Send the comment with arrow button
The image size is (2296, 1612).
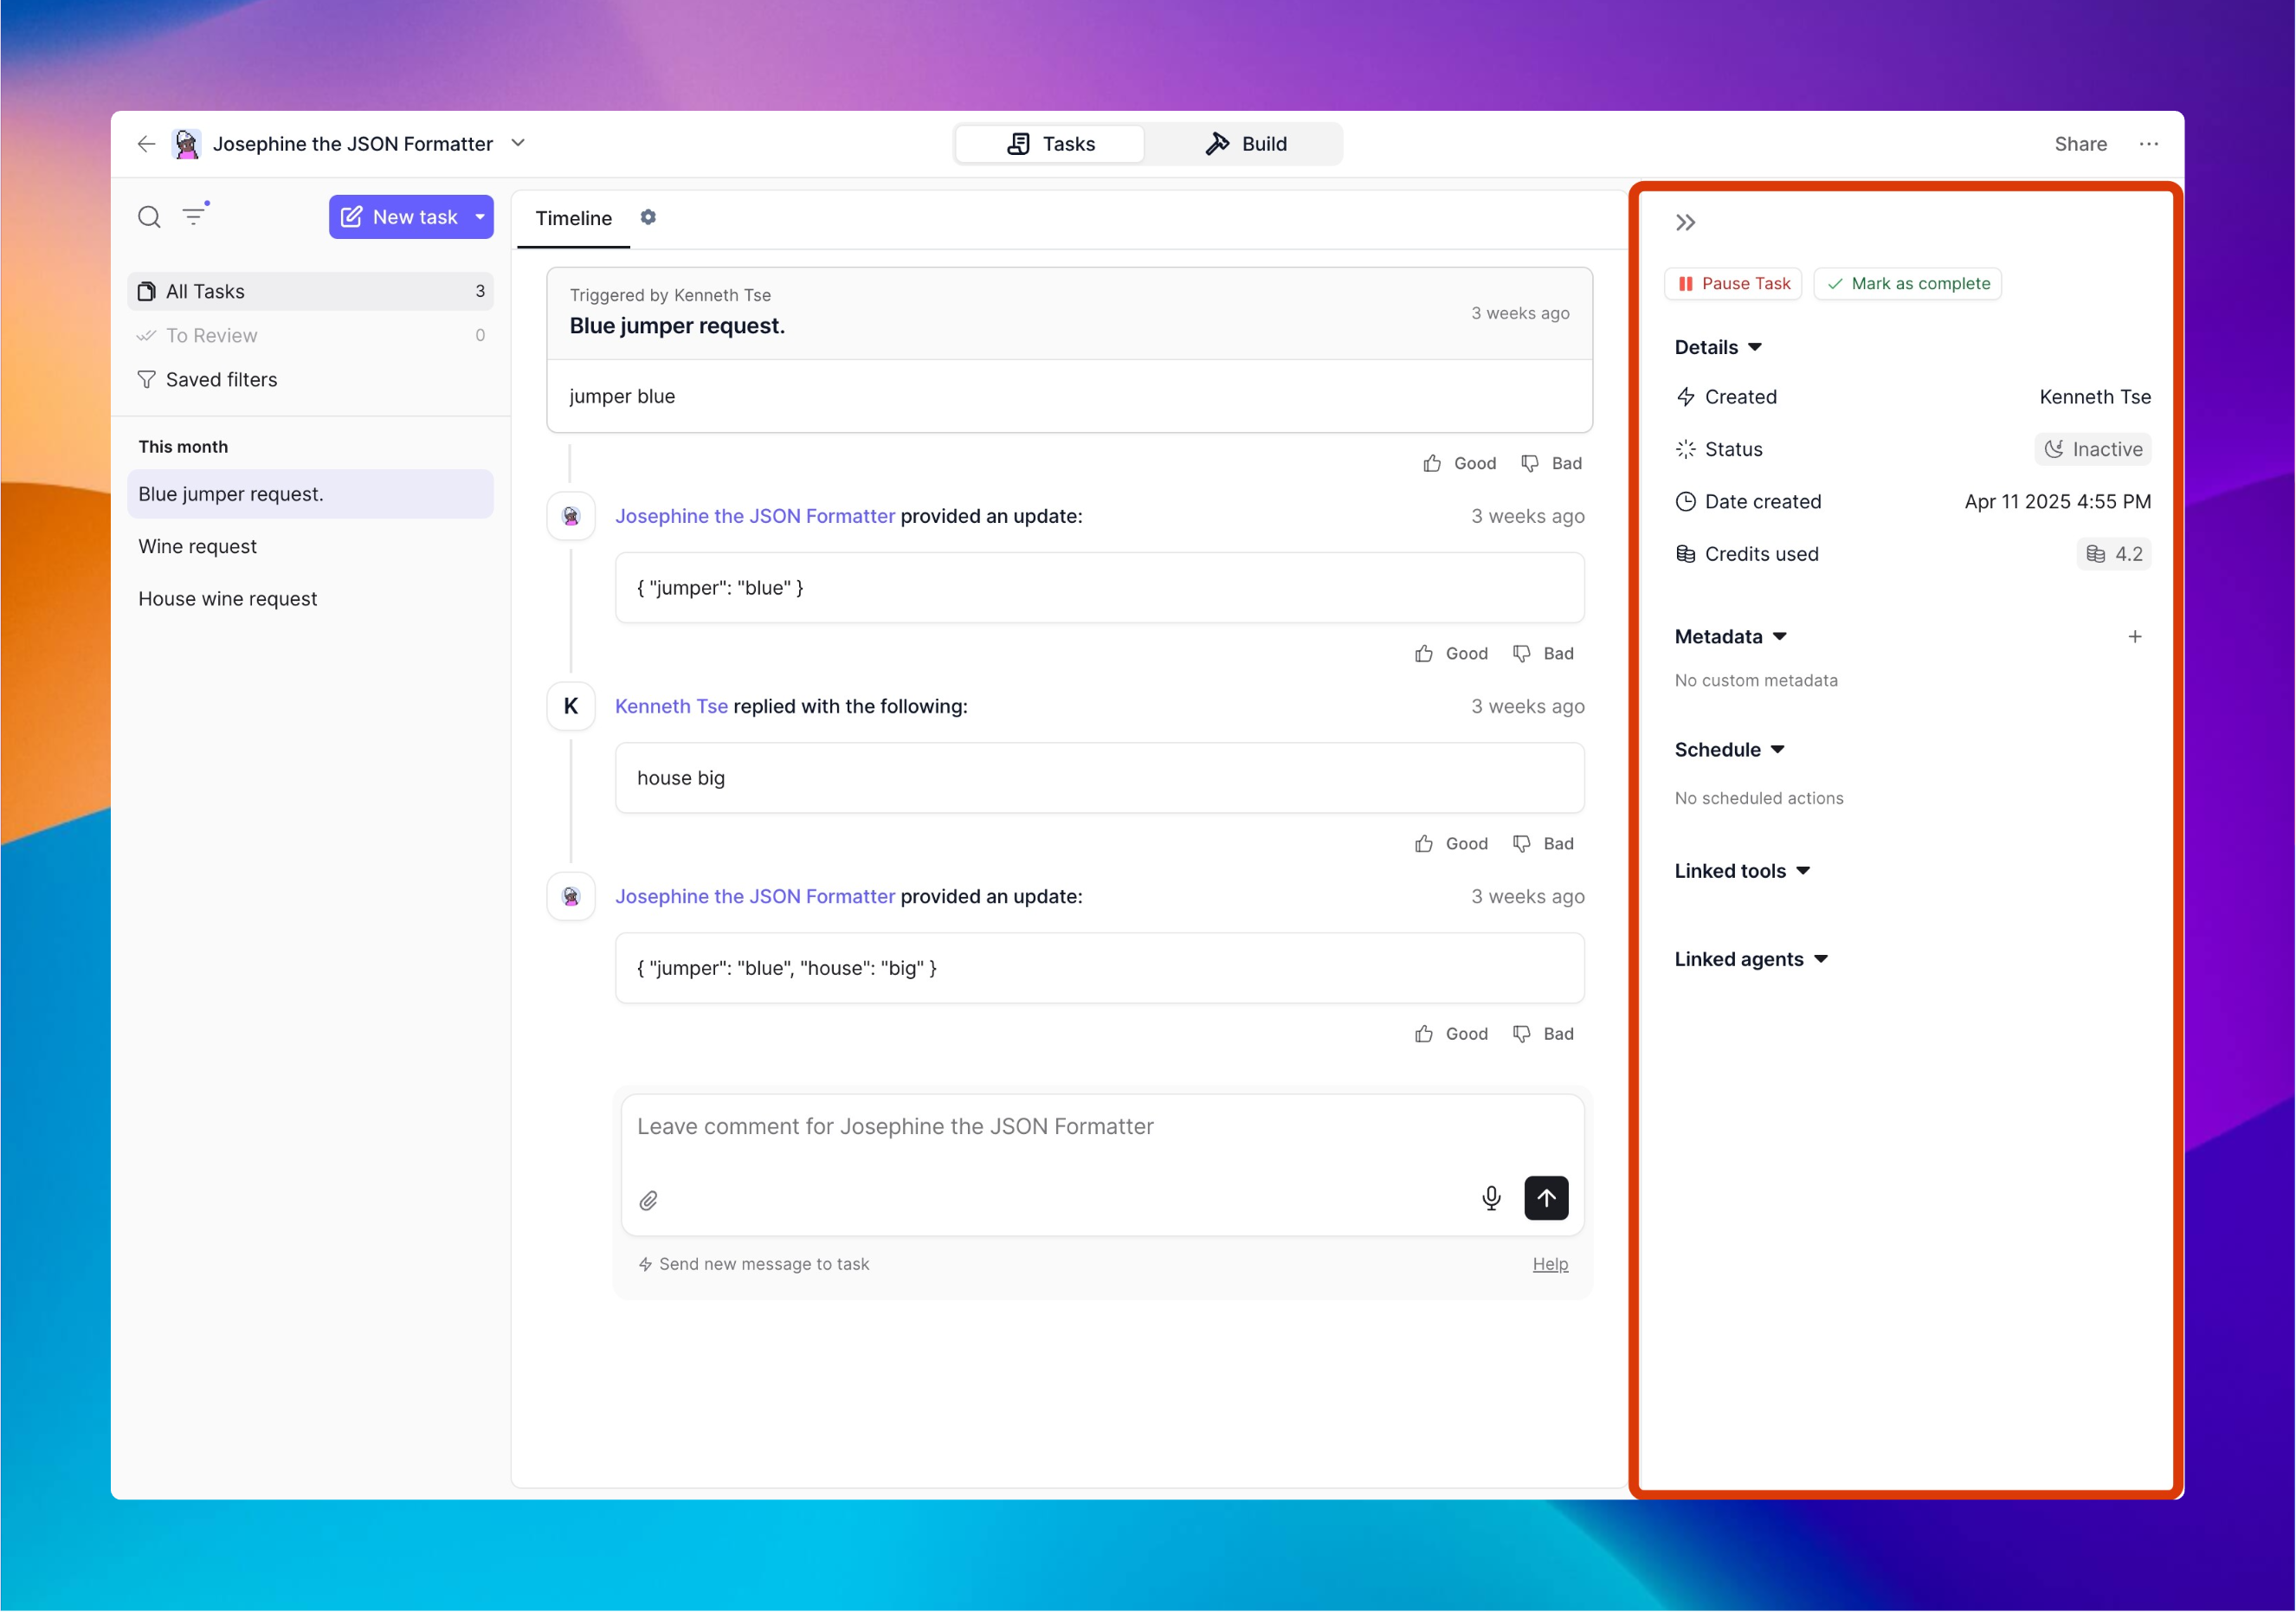1546,1198
